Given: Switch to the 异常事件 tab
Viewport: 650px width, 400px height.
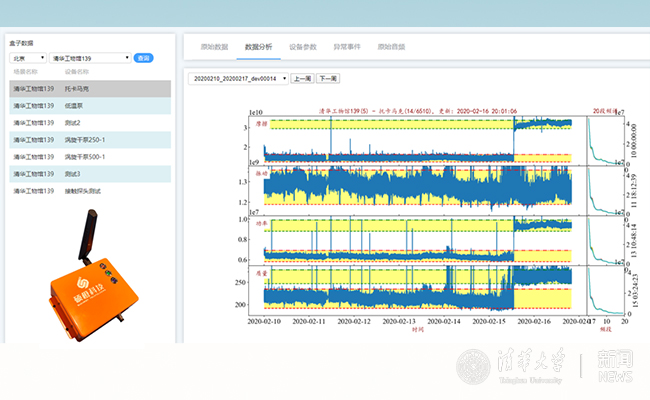Looking at the screenshot, I should 347,47.
